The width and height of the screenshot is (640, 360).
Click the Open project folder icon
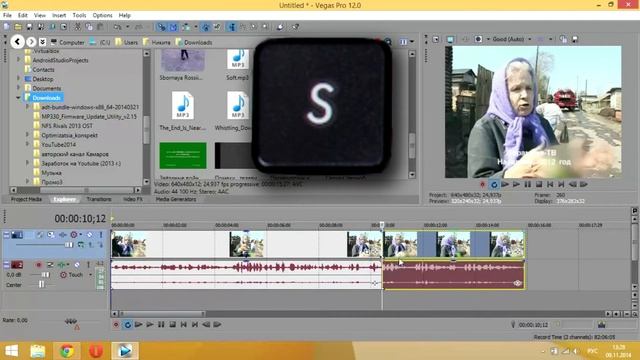[x=18, y=27]
